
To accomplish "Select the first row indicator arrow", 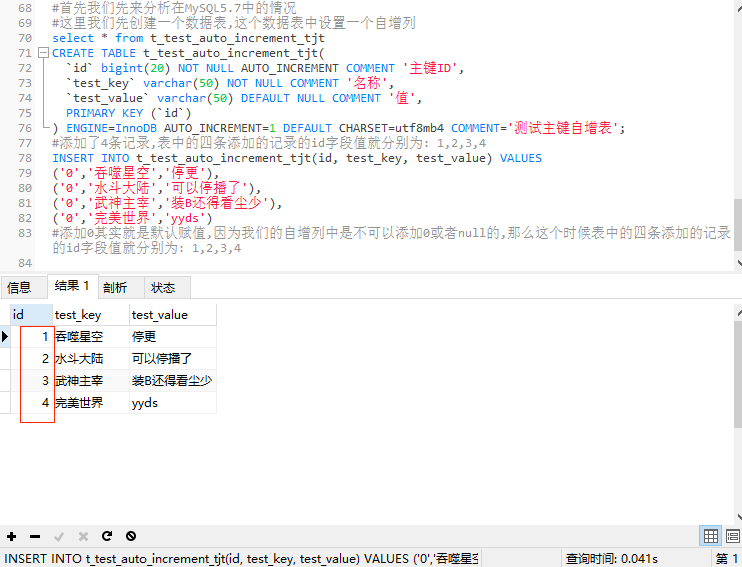I will [5, 337].
